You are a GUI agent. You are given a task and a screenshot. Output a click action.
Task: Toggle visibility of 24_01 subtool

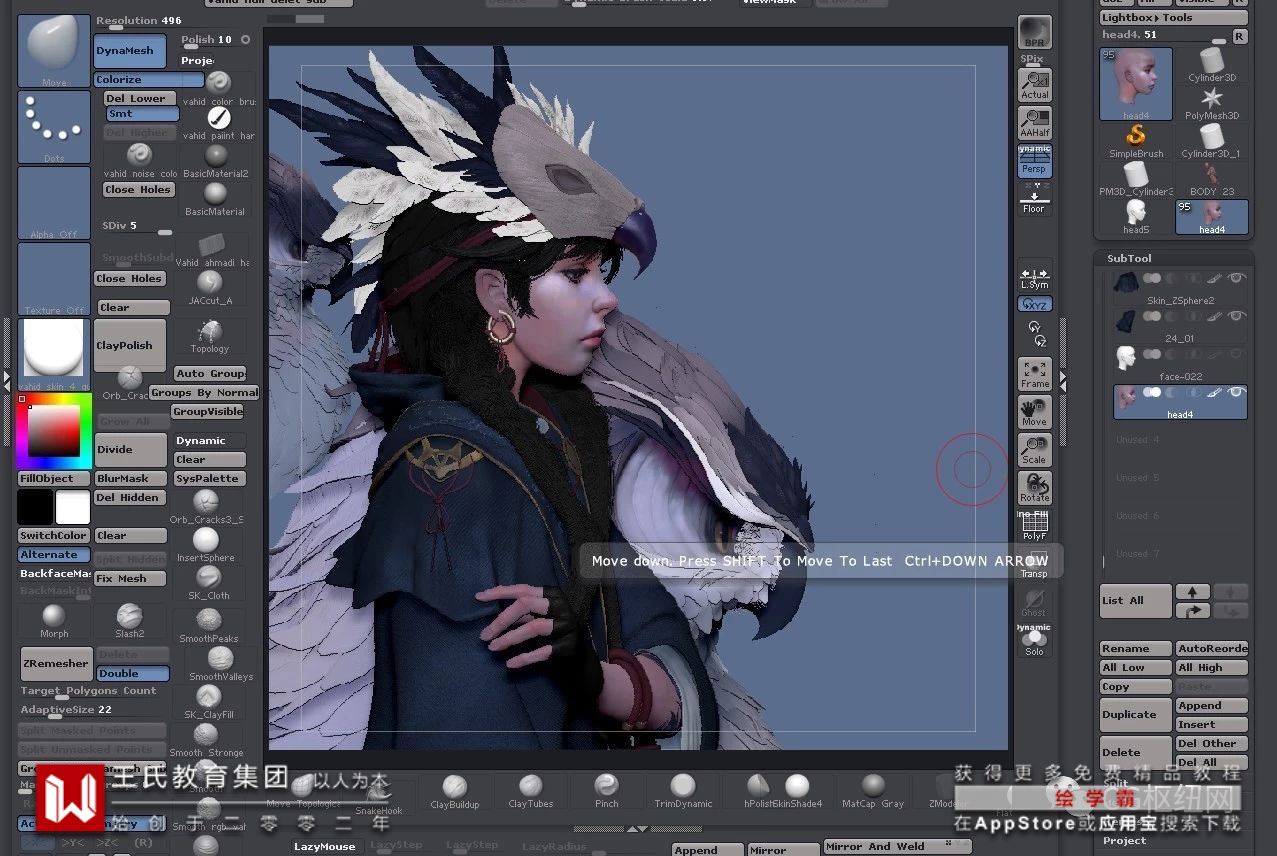[1237, 316]
